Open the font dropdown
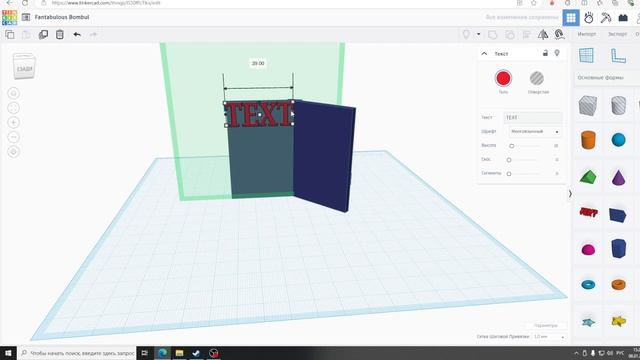Image resolution: width=640 pixels, height=360 pixels. [x=535, y=131]
